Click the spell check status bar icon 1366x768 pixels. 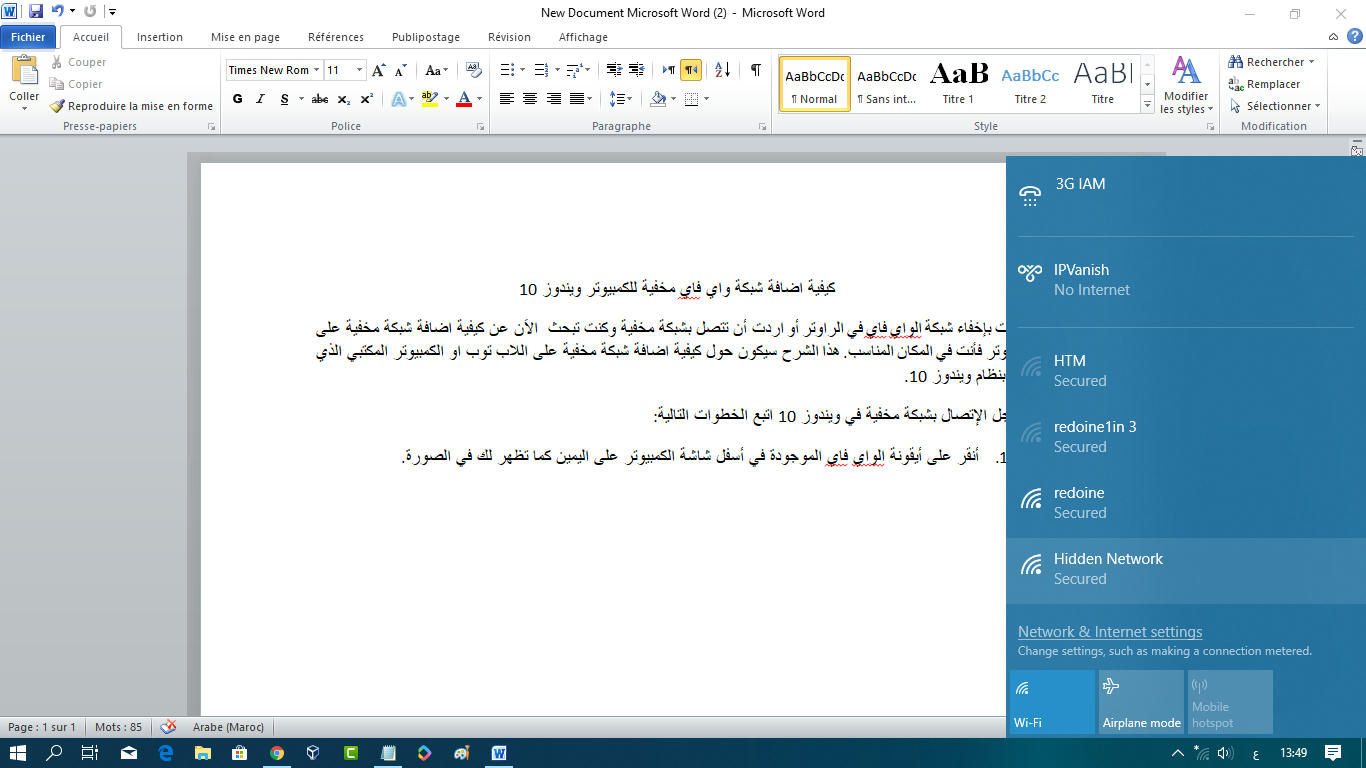(169, 727)
